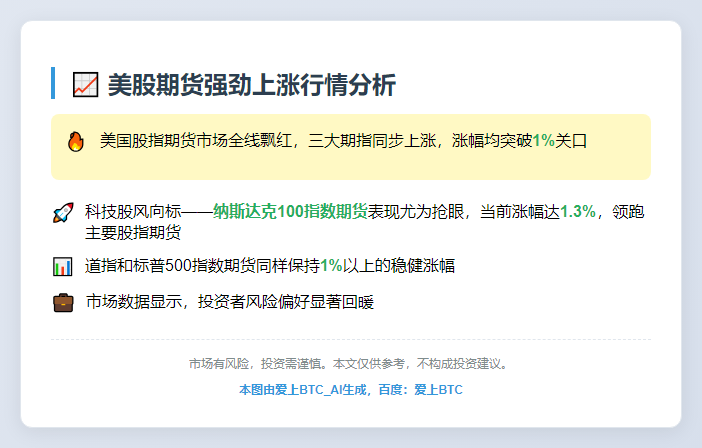
Task: Click the fire emoji in yellow banner
Action: 76,141
